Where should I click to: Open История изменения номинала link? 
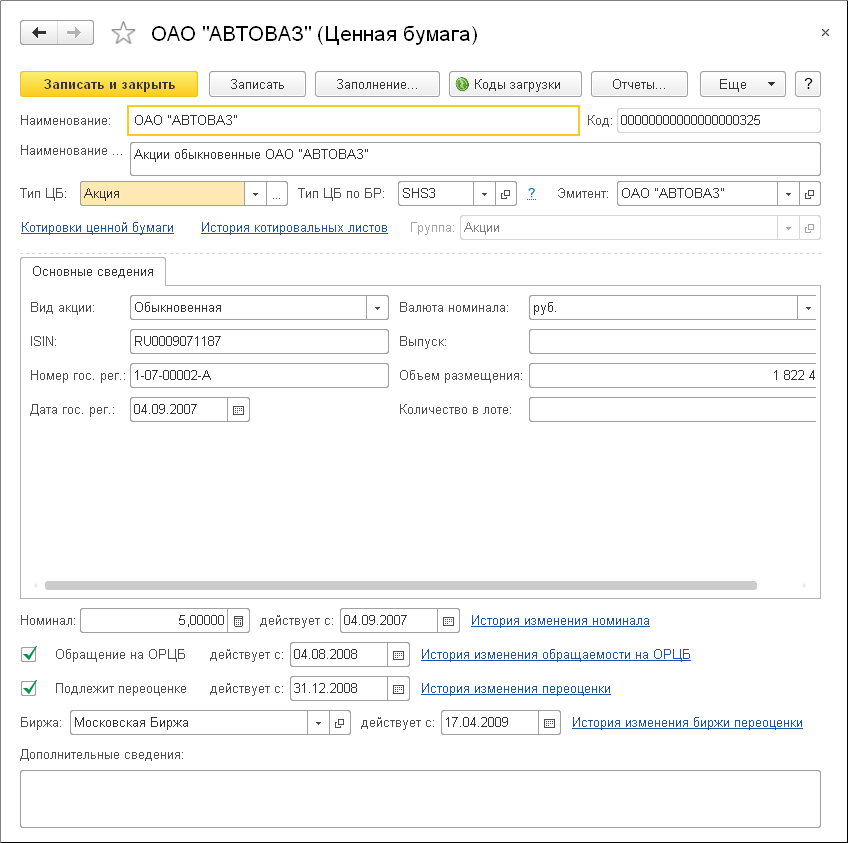[560, 621]
